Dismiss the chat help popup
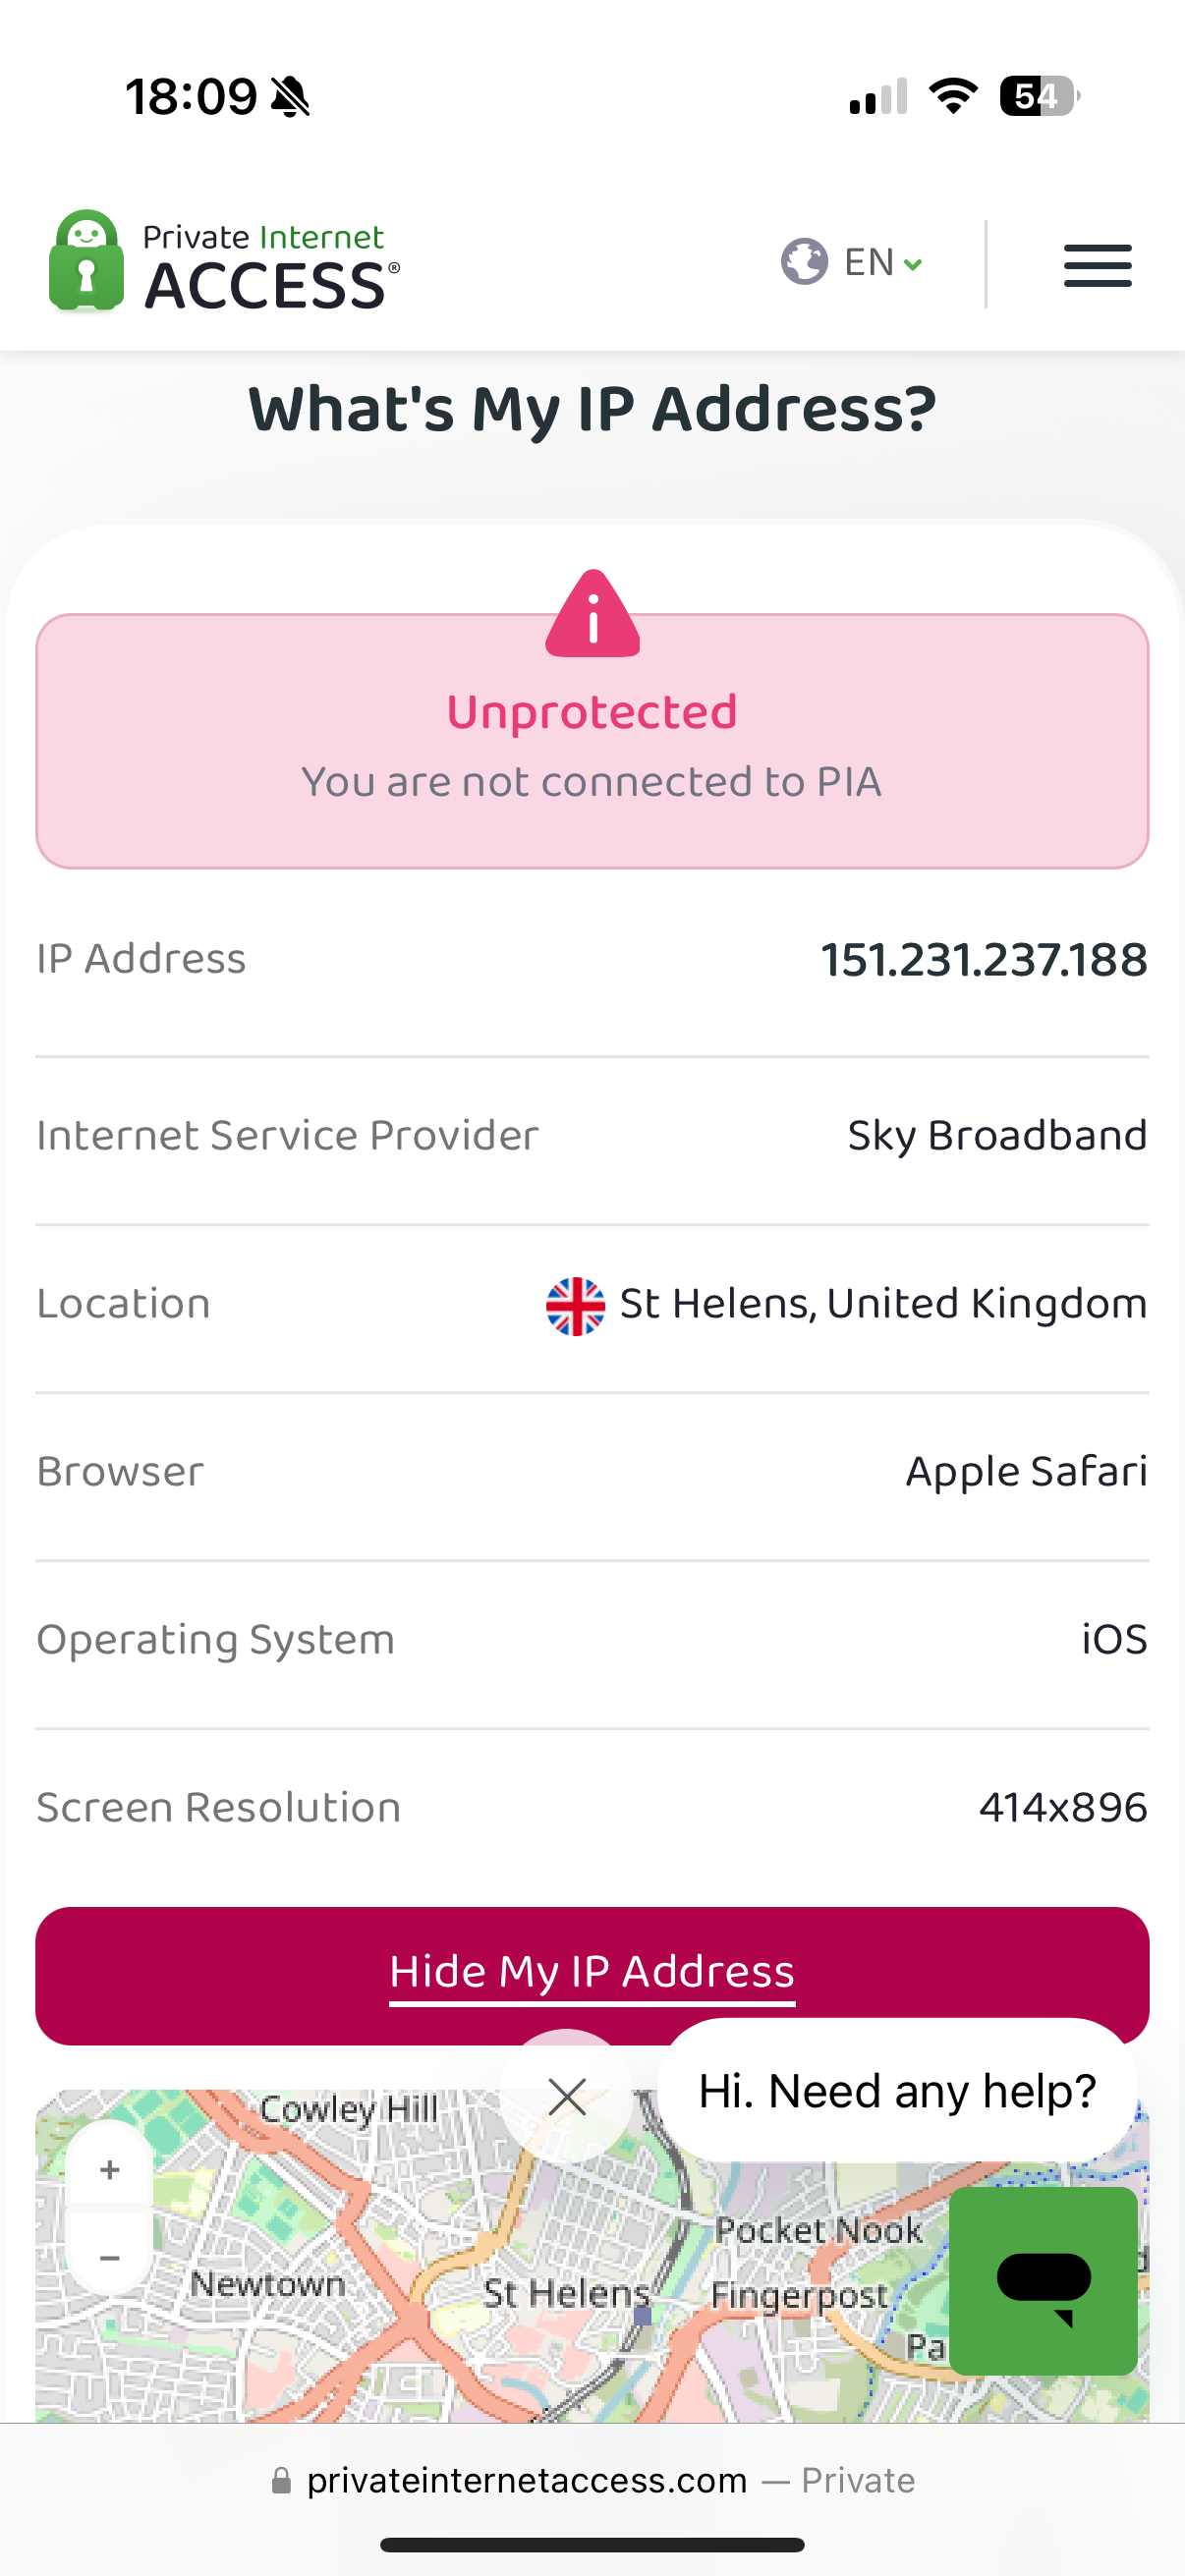This screenshot has height=2576, width=1185. pos(567,2096)
